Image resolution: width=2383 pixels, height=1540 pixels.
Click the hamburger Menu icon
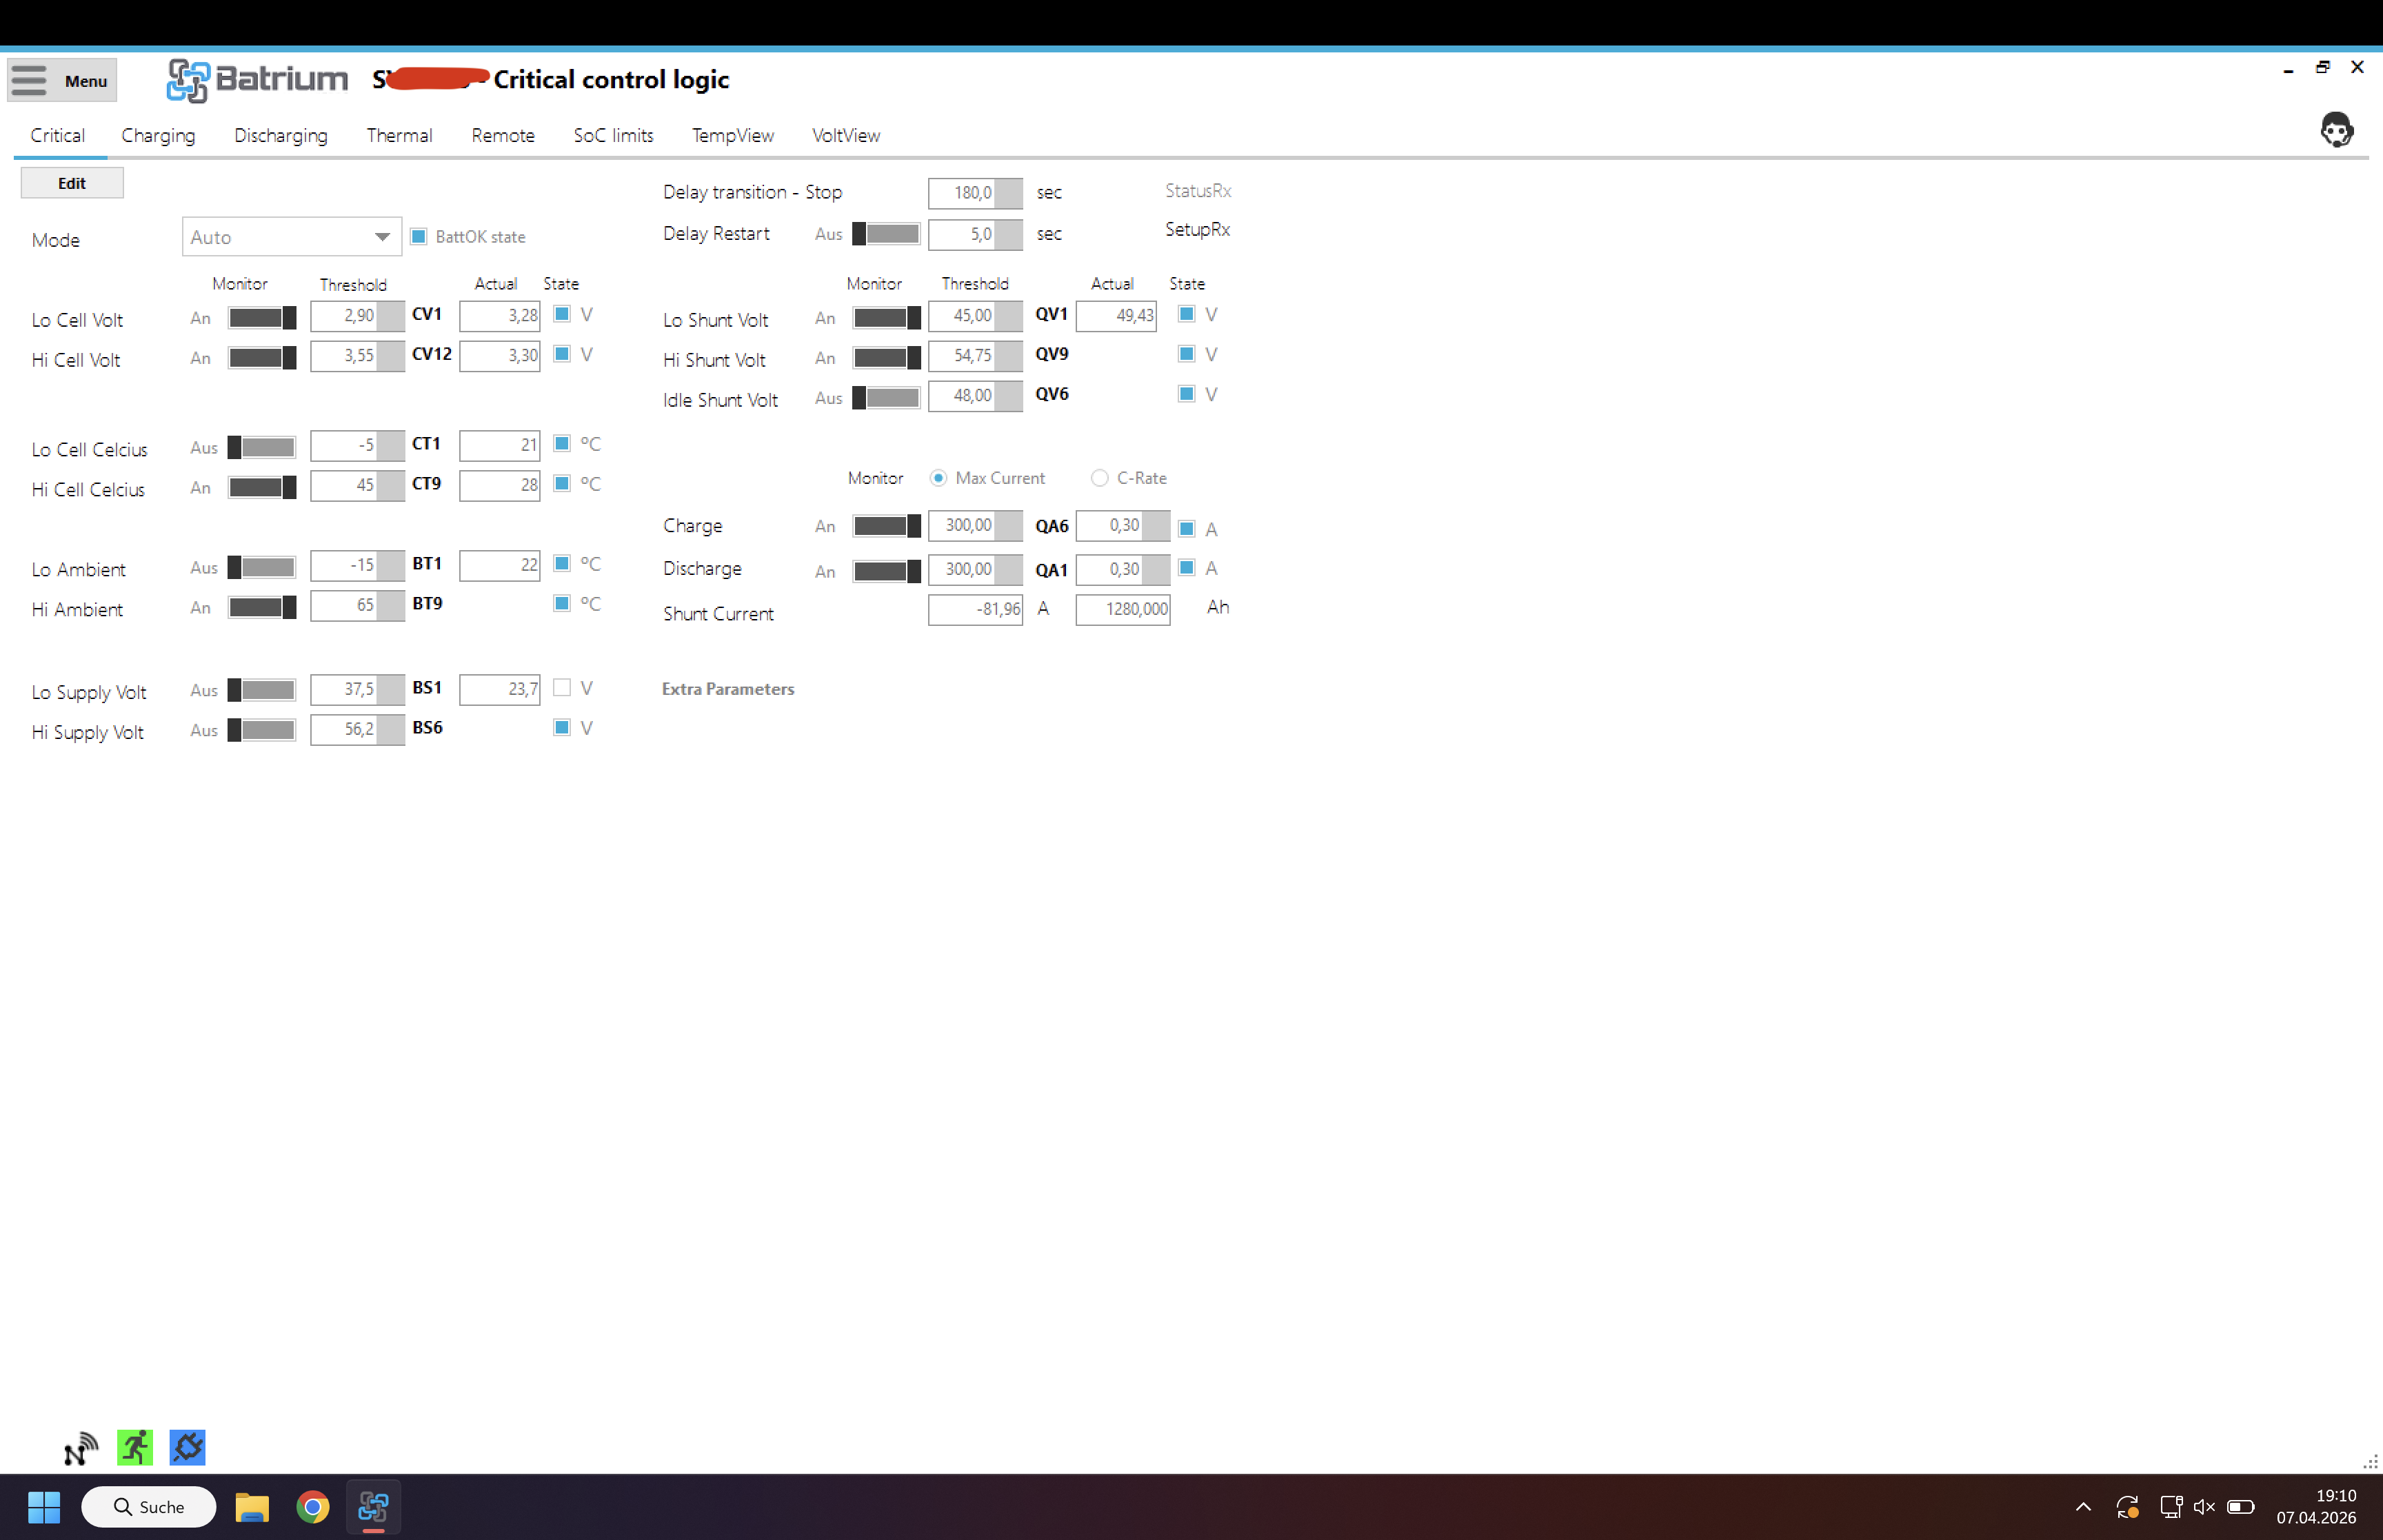pos(30,80)
